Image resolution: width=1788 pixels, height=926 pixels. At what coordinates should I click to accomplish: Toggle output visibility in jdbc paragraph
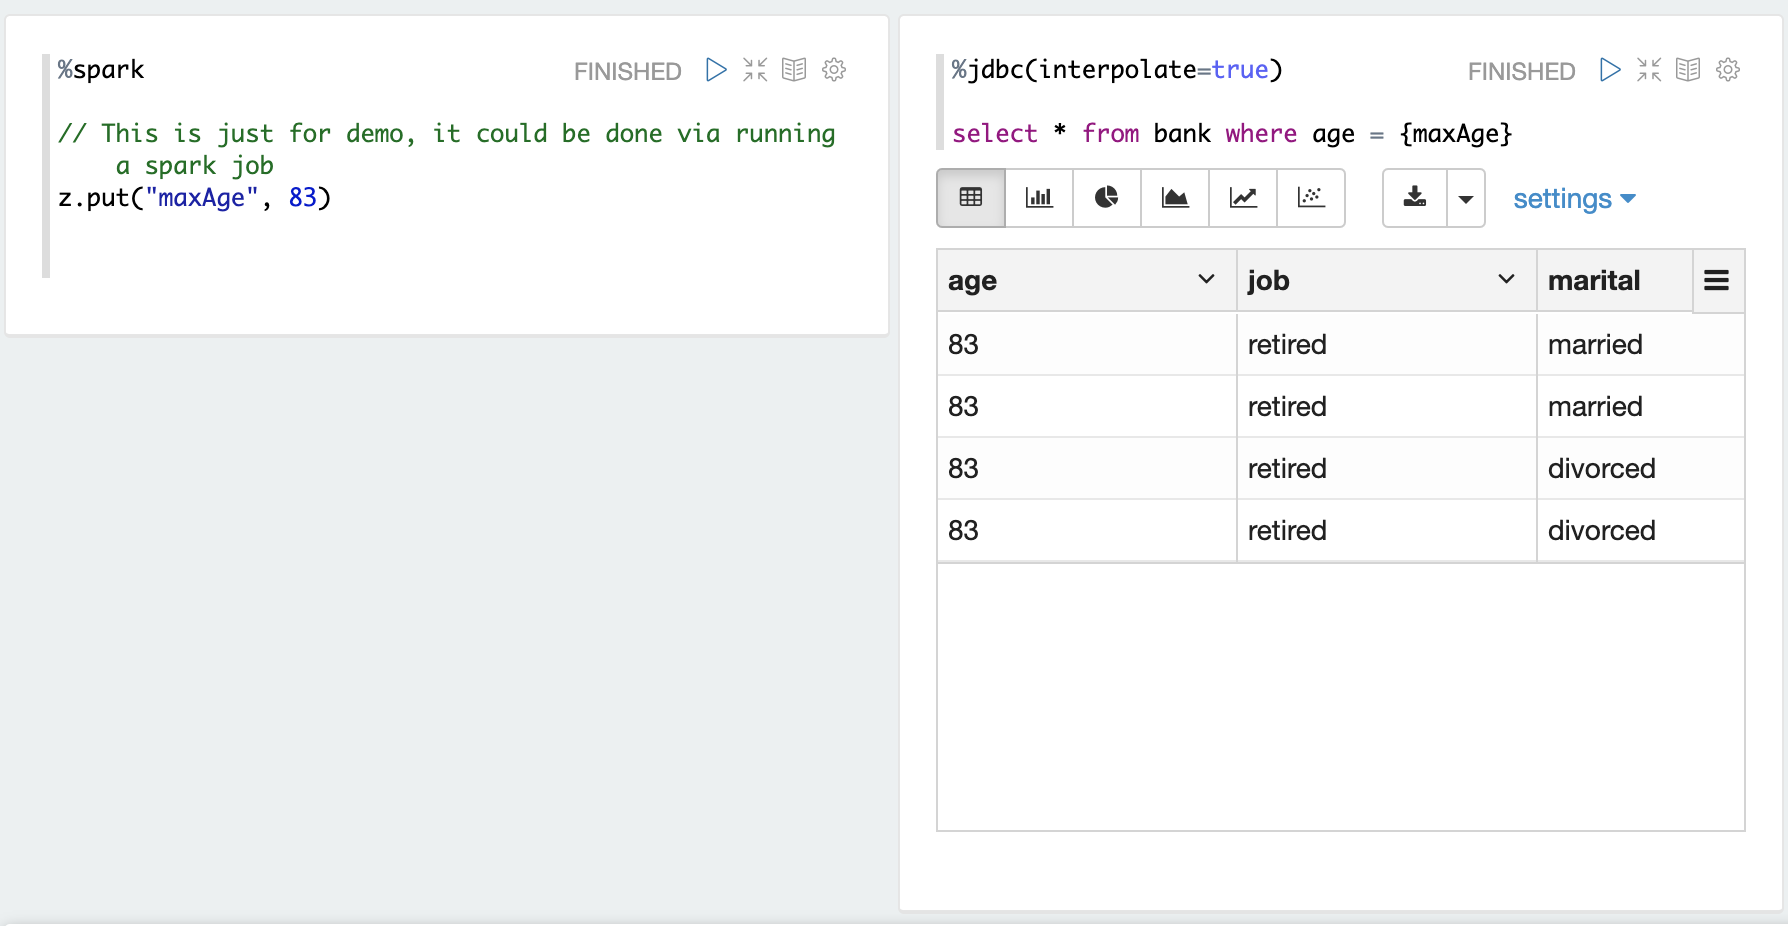pos(1688,70)
